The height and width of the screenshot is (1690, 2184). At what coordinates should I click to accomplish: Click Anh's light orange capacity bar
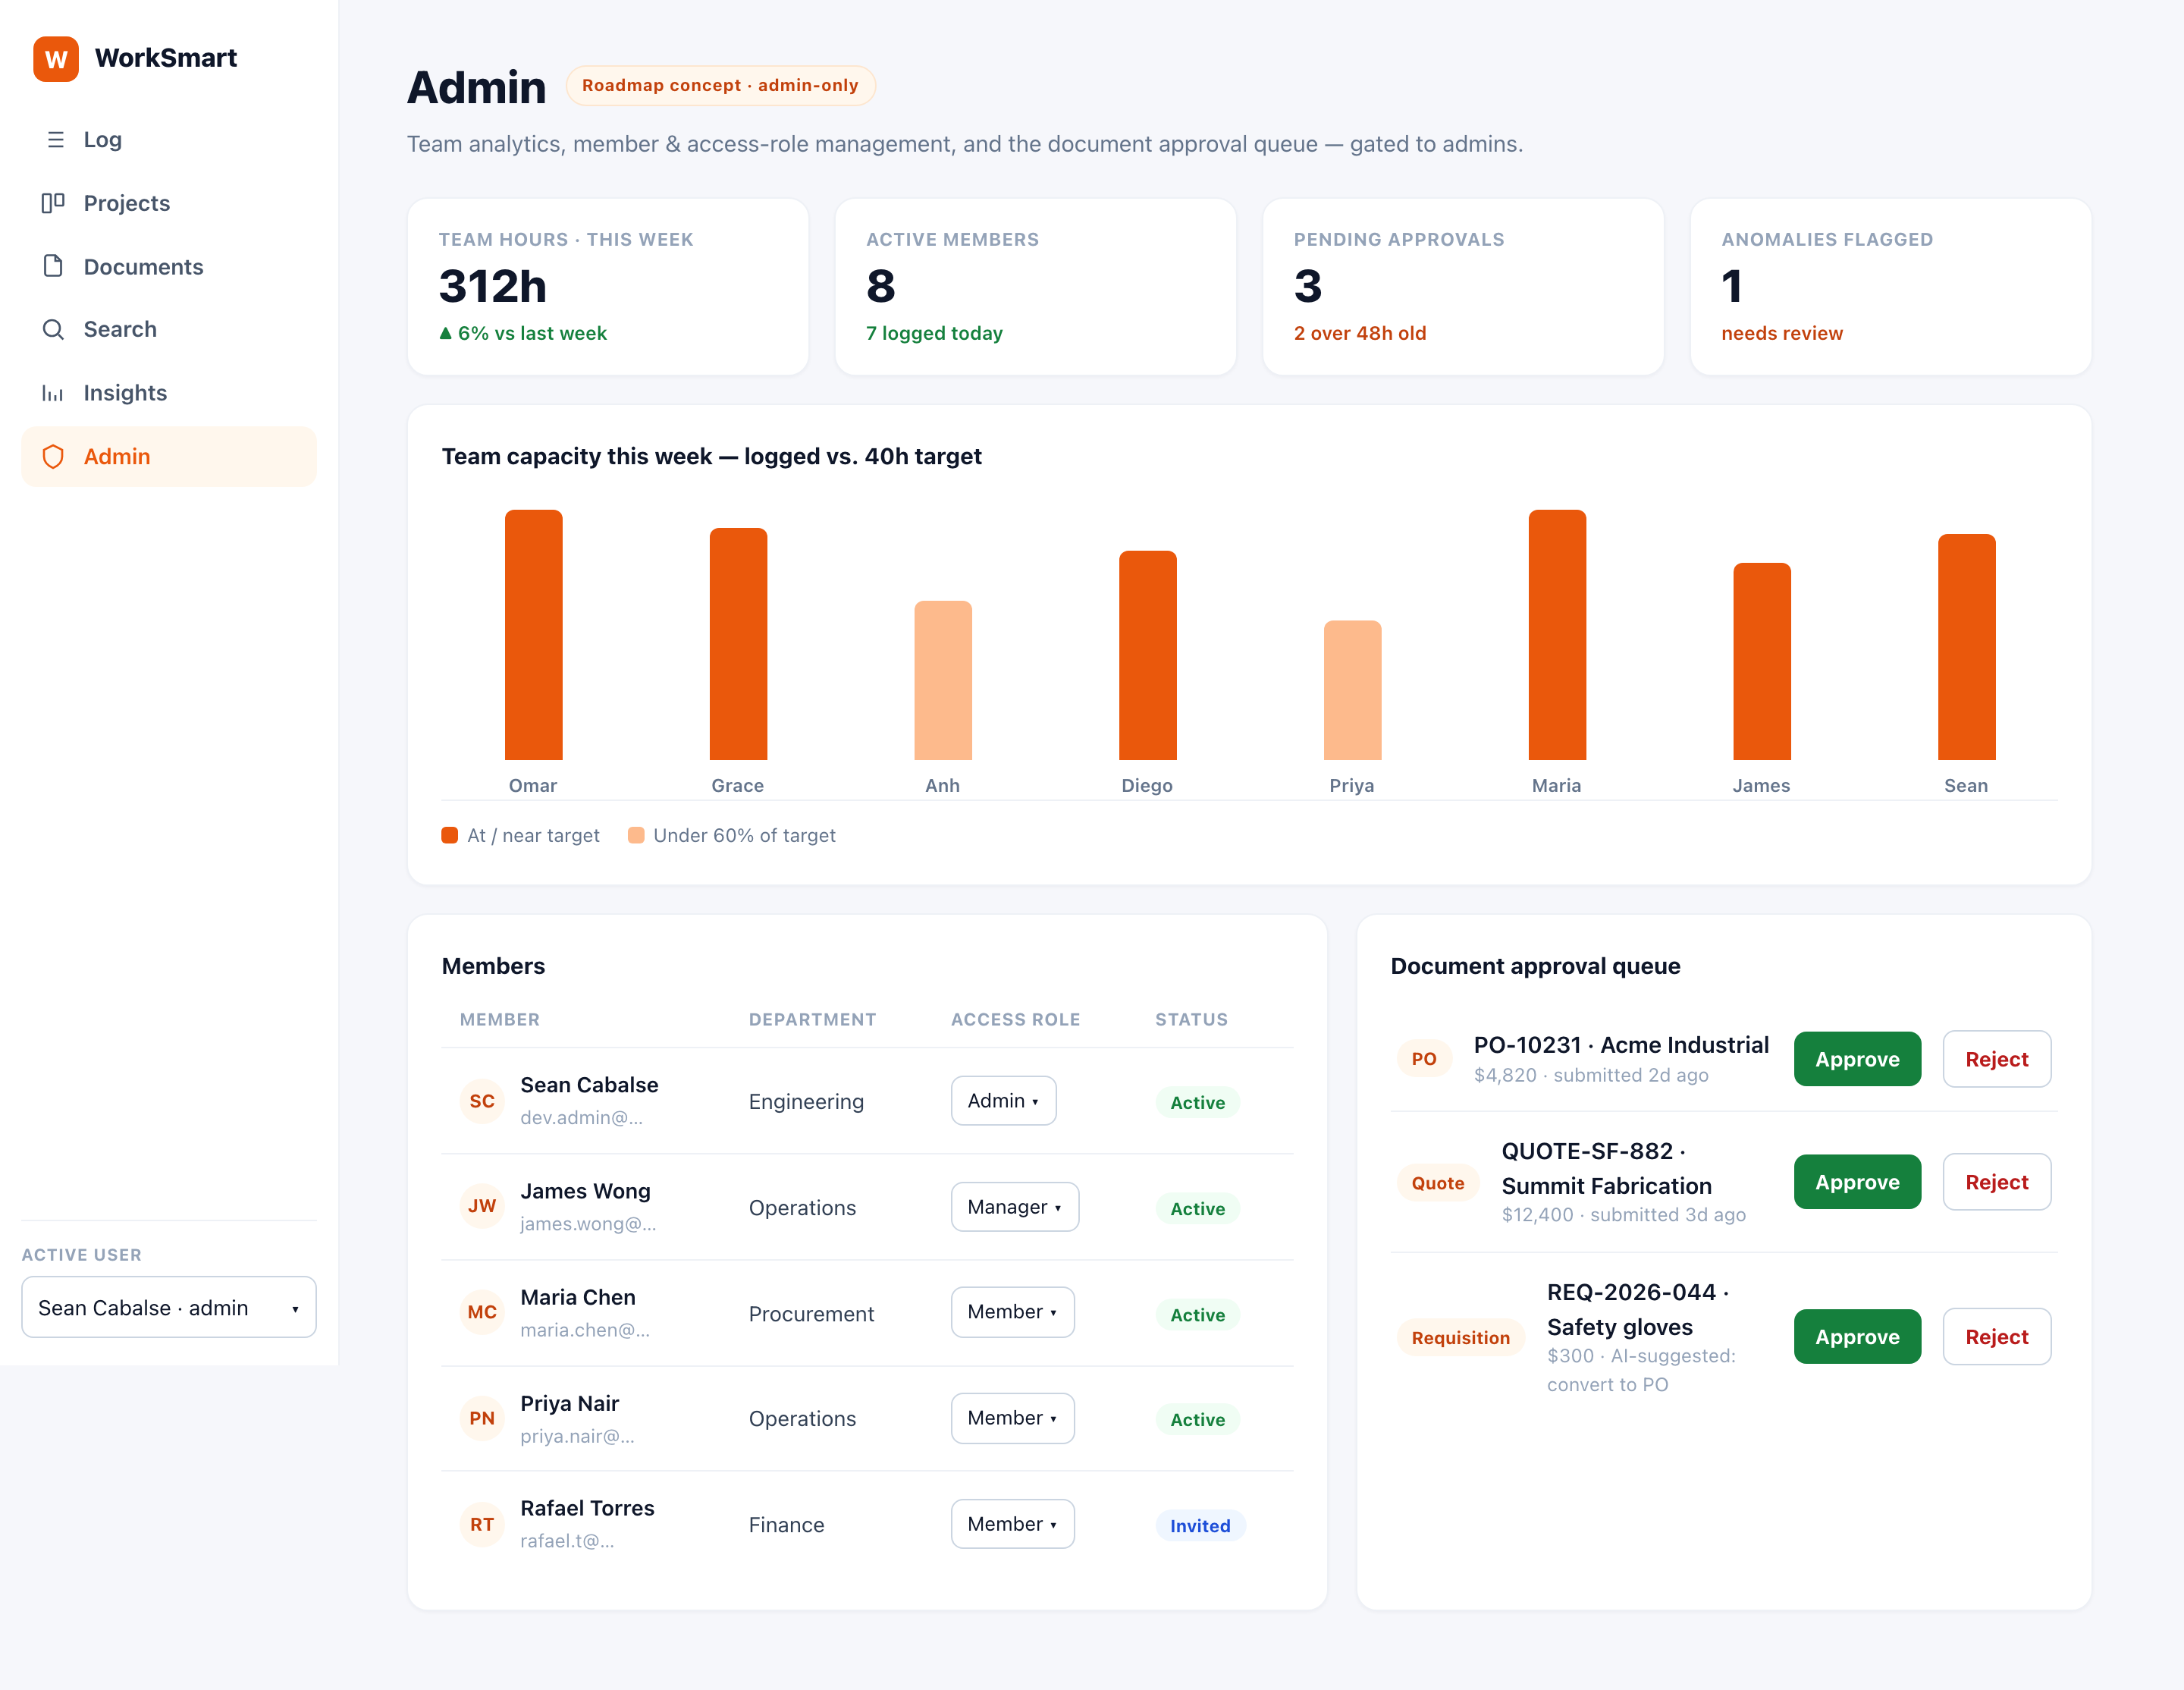click(x=943, y=680)
